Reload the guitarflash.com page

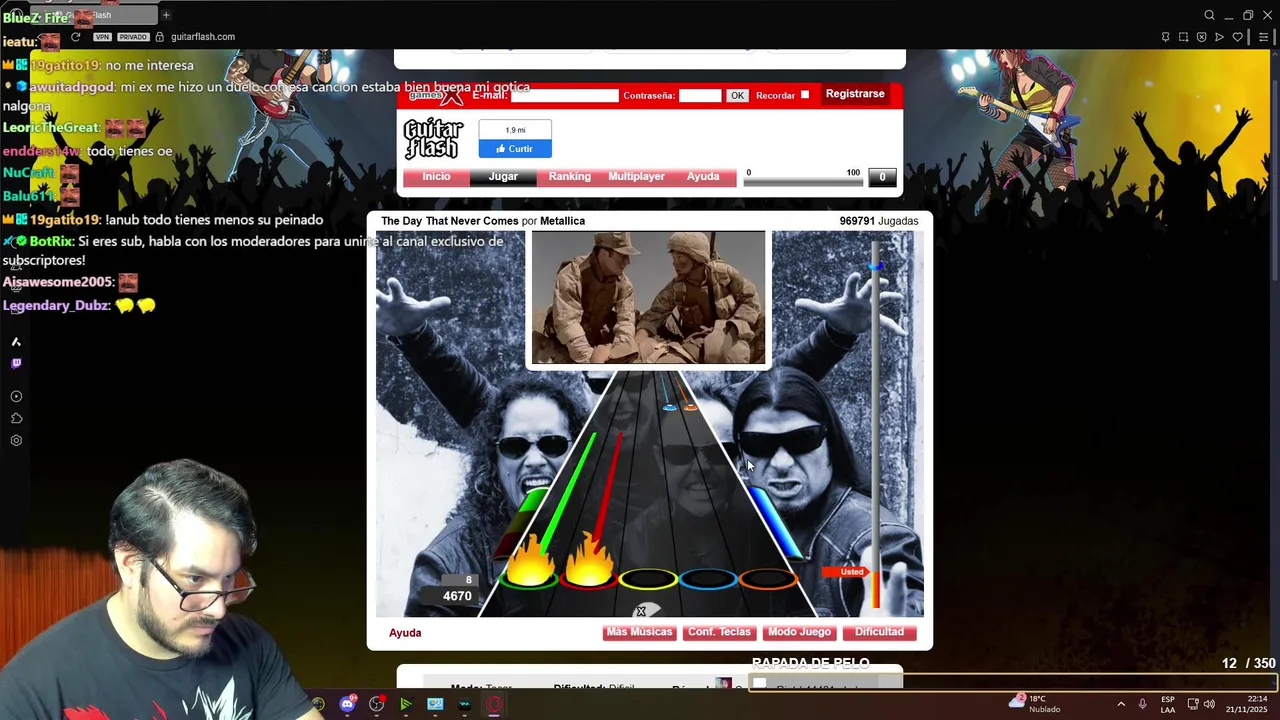75,37
